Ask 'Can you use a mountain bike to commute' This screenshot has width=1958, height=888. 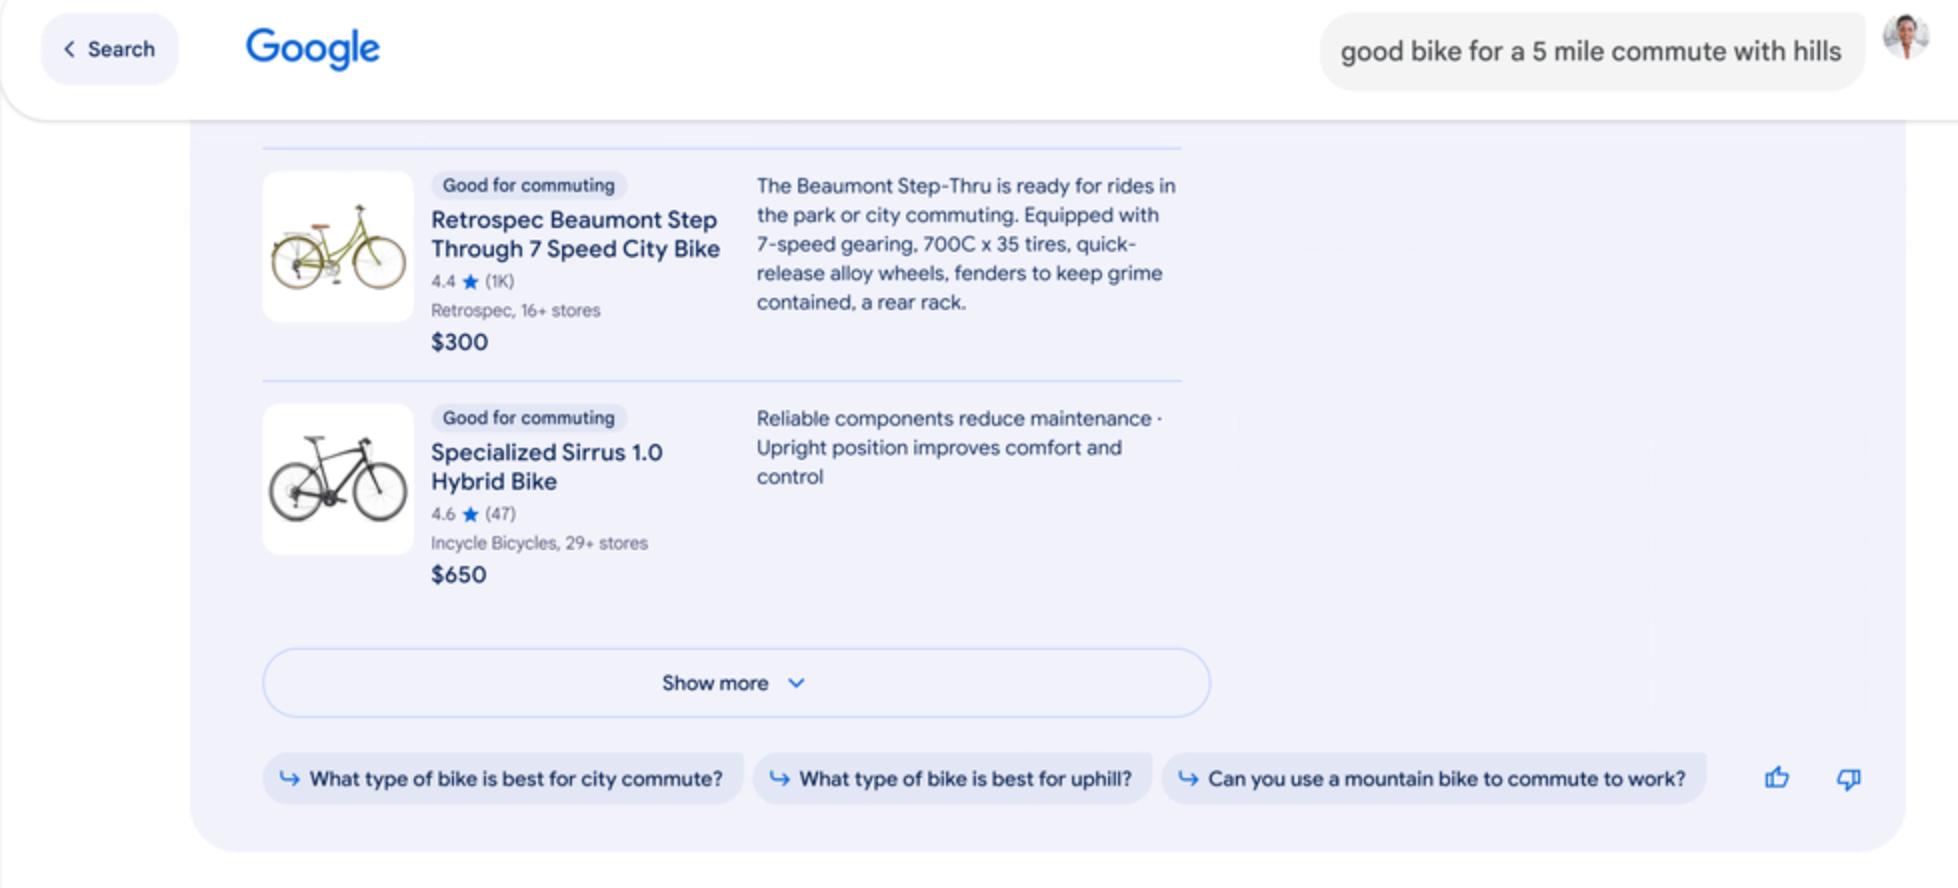click(1445, 779)
